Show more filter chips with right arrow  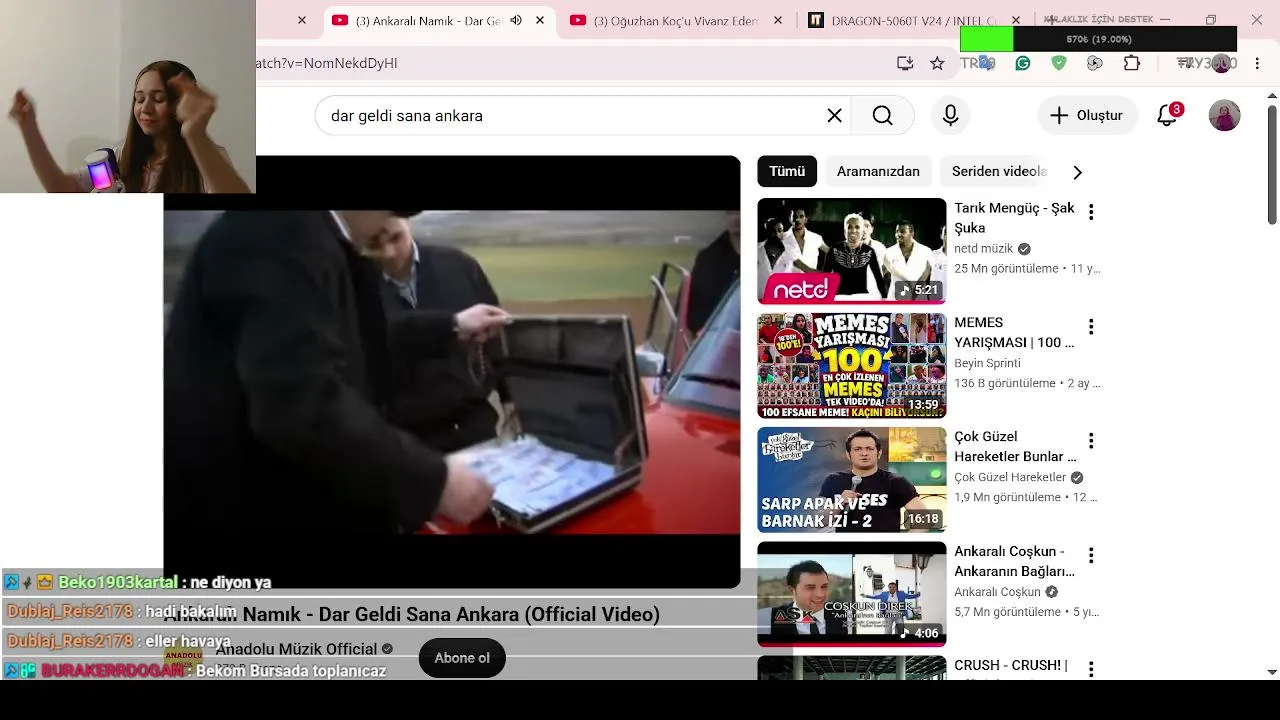[1077, 172]
